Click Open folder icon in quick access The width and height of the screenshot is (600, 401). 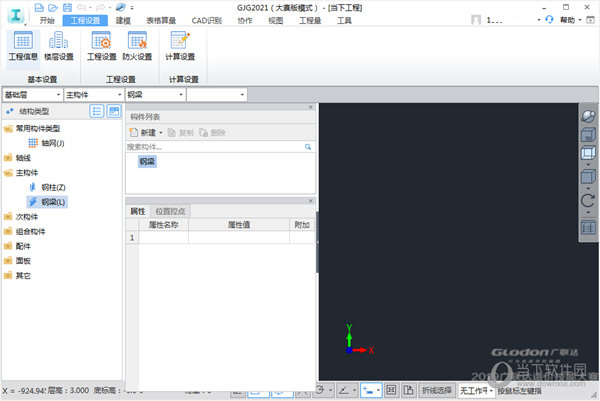coord(53,7)
